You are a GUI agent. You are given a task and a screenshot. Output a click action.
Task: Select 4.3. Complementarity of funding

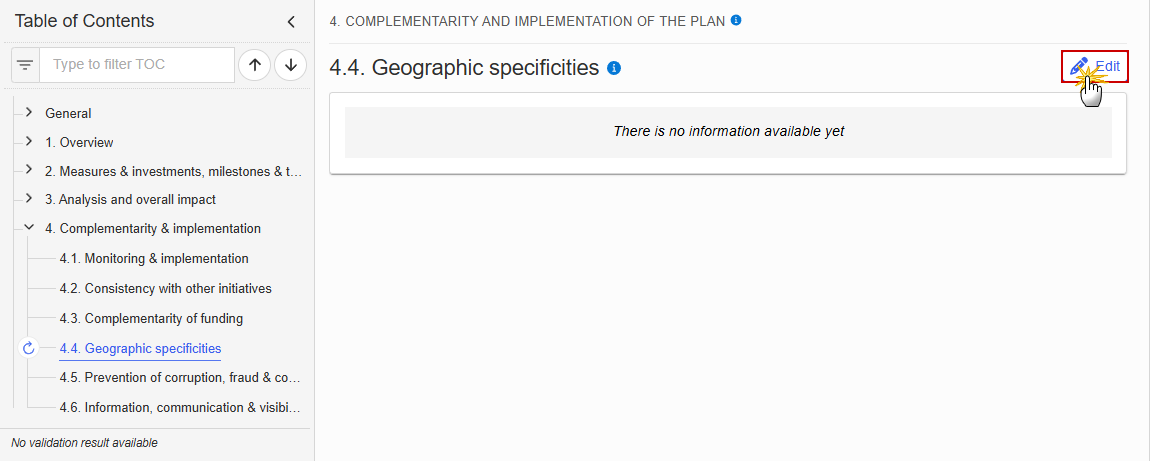click(151, 319)
